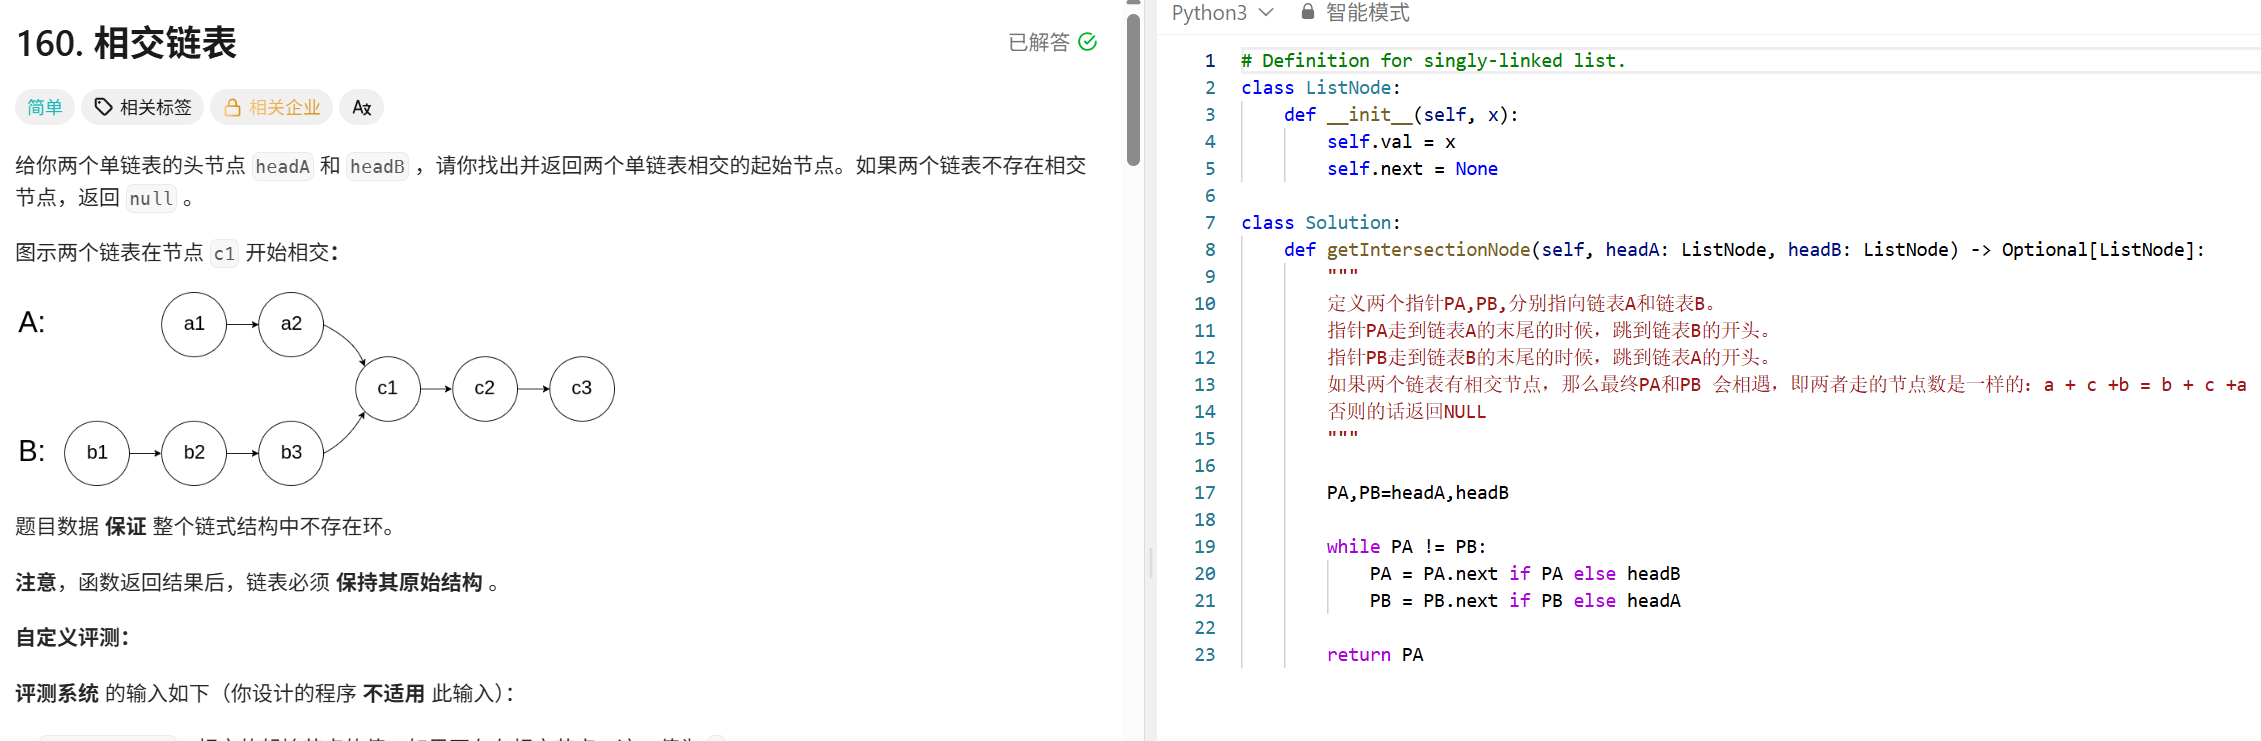Click comment line '否则的话返回NULL'
The width and height of the screenshot is (2261, 741).
[x=1406, y=412]
